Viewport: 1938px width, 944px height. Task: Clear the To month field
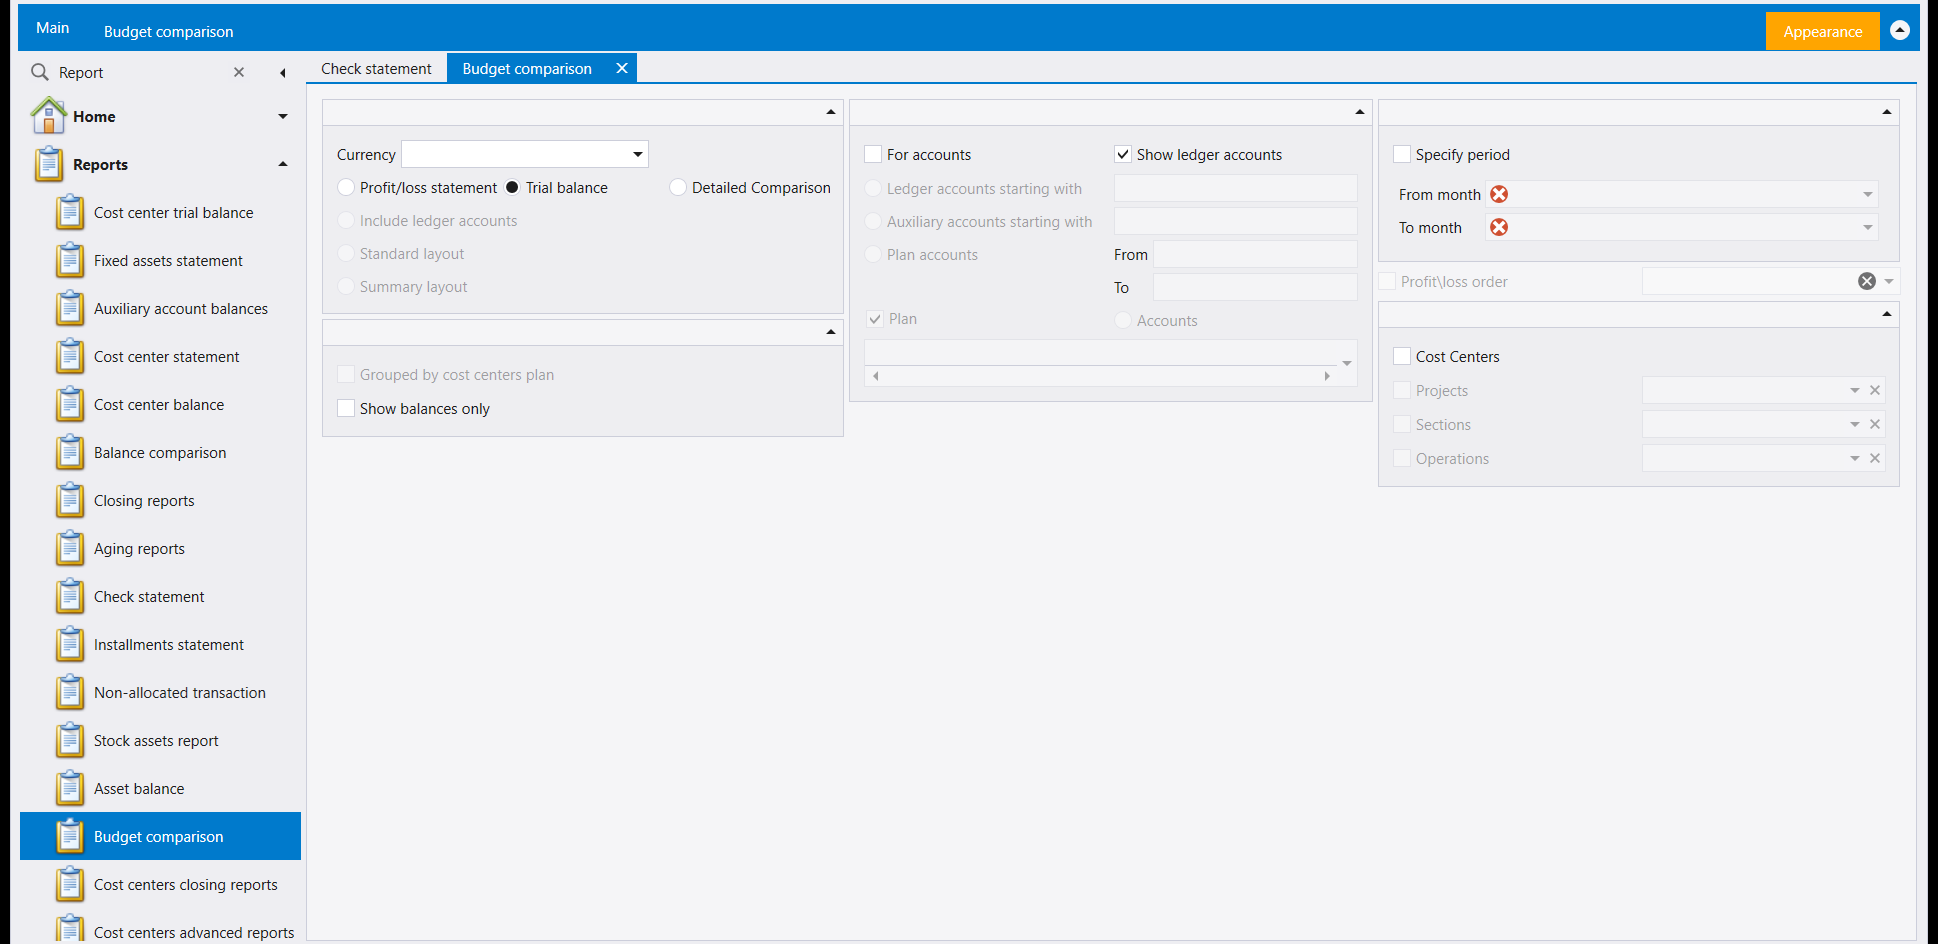point(1499,227)
